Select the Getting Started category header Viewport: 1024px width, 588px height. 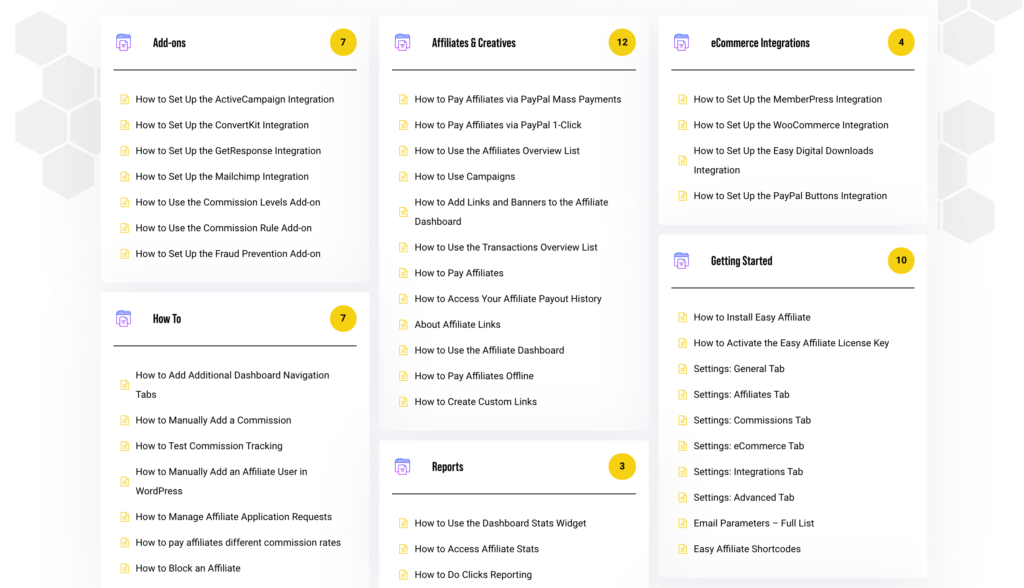[x=740, y=260]
